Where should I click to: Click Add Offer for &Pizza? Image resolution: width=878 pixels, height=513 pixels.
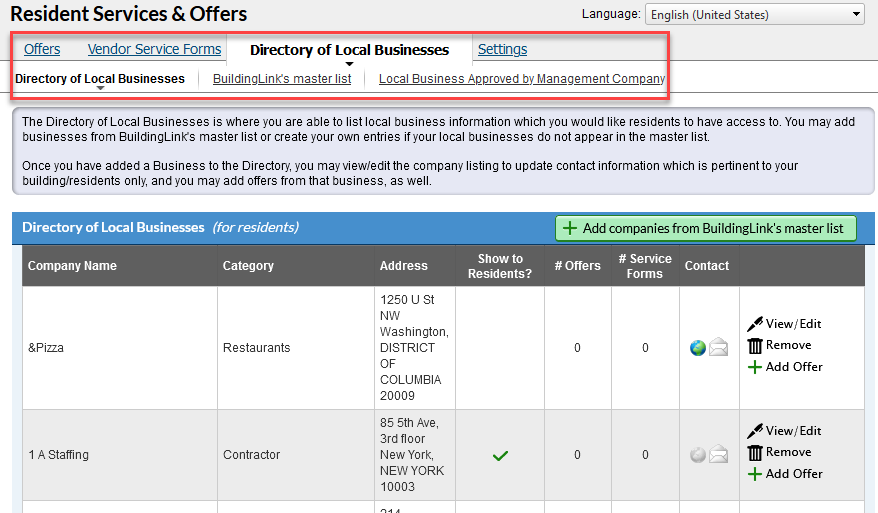click(x=794, y=367)
